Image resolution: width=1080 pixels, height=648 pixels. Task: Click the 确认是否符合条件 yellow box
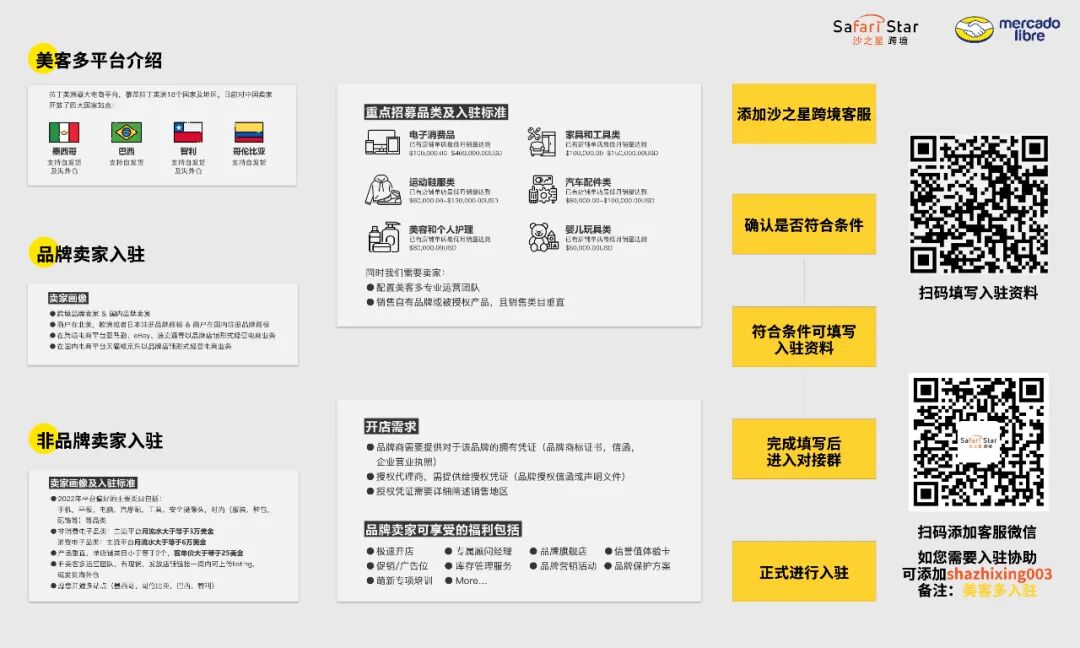804,224
